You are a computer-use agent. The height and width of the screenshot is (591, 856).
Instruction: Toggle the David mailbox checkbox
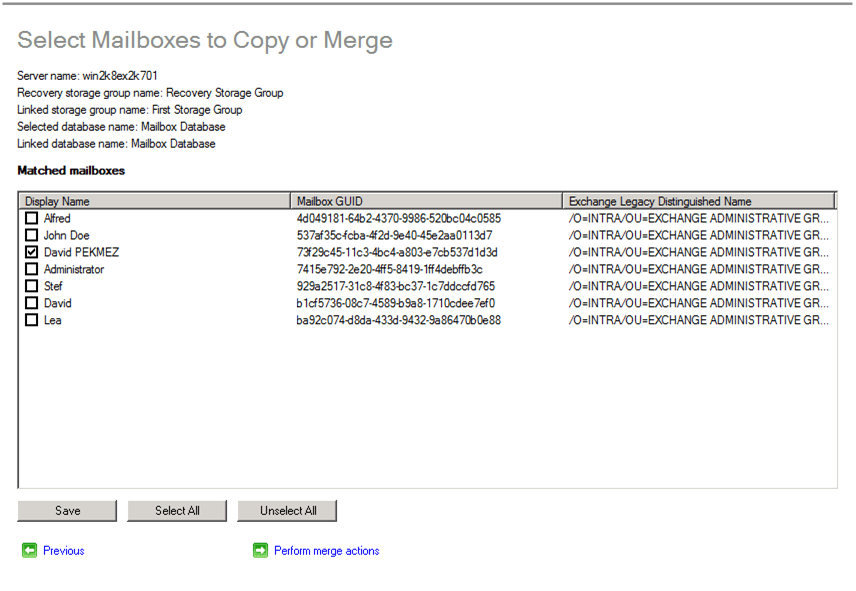pyautogui.click(x=32, y=304)
